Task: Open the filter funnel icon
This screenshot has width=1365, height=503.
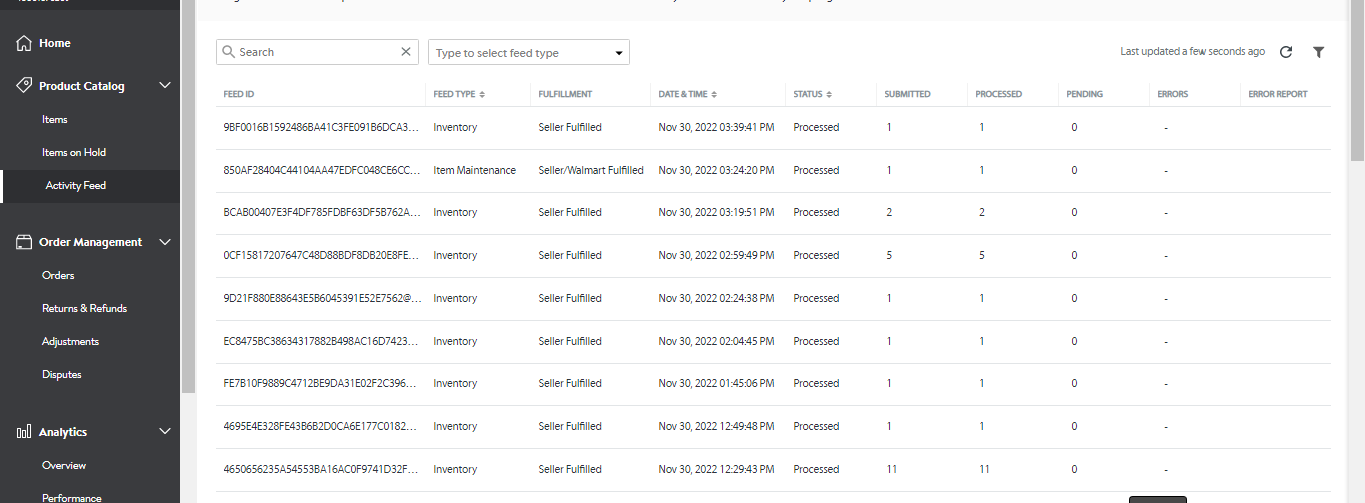Action: (x=1318, y=52)
